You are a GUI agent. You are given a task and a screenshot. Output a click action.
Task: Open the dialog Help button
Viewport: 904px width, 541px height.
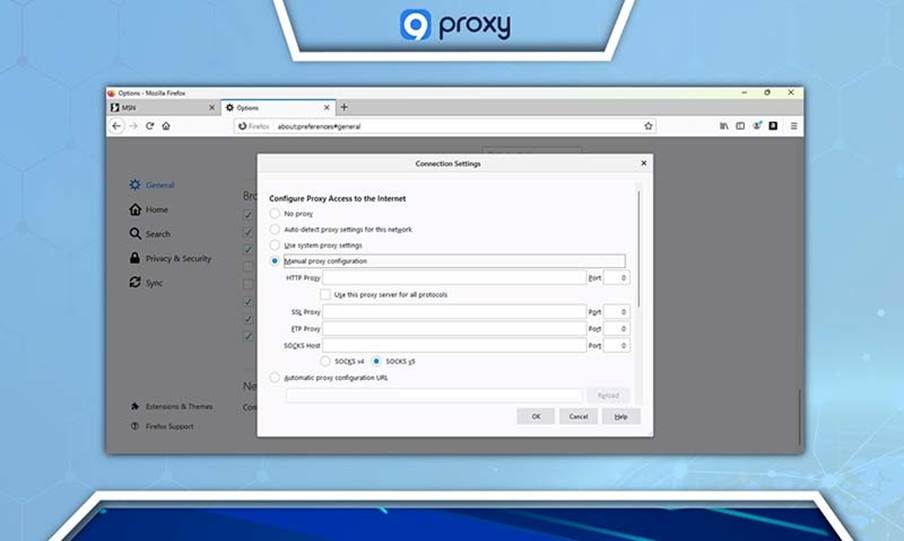pos(621,416)
